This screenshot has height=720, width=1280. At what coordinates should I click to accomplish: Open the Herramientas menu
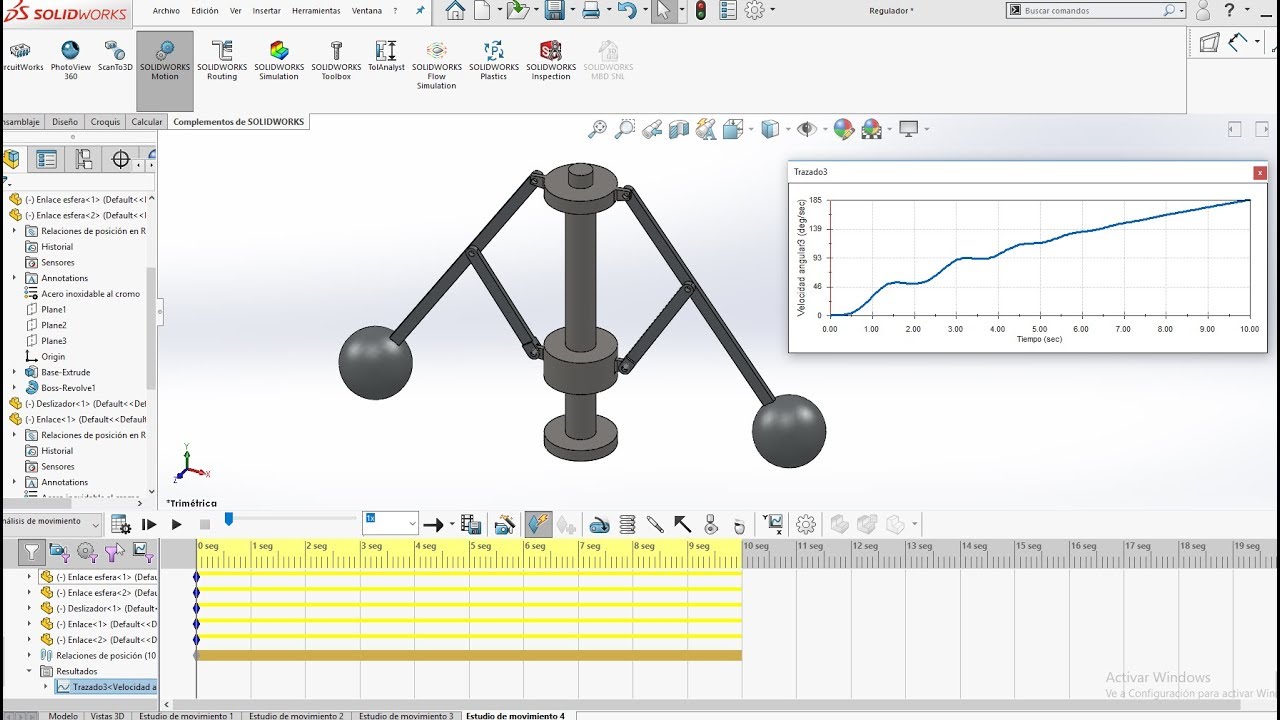(x=316, y=11)
